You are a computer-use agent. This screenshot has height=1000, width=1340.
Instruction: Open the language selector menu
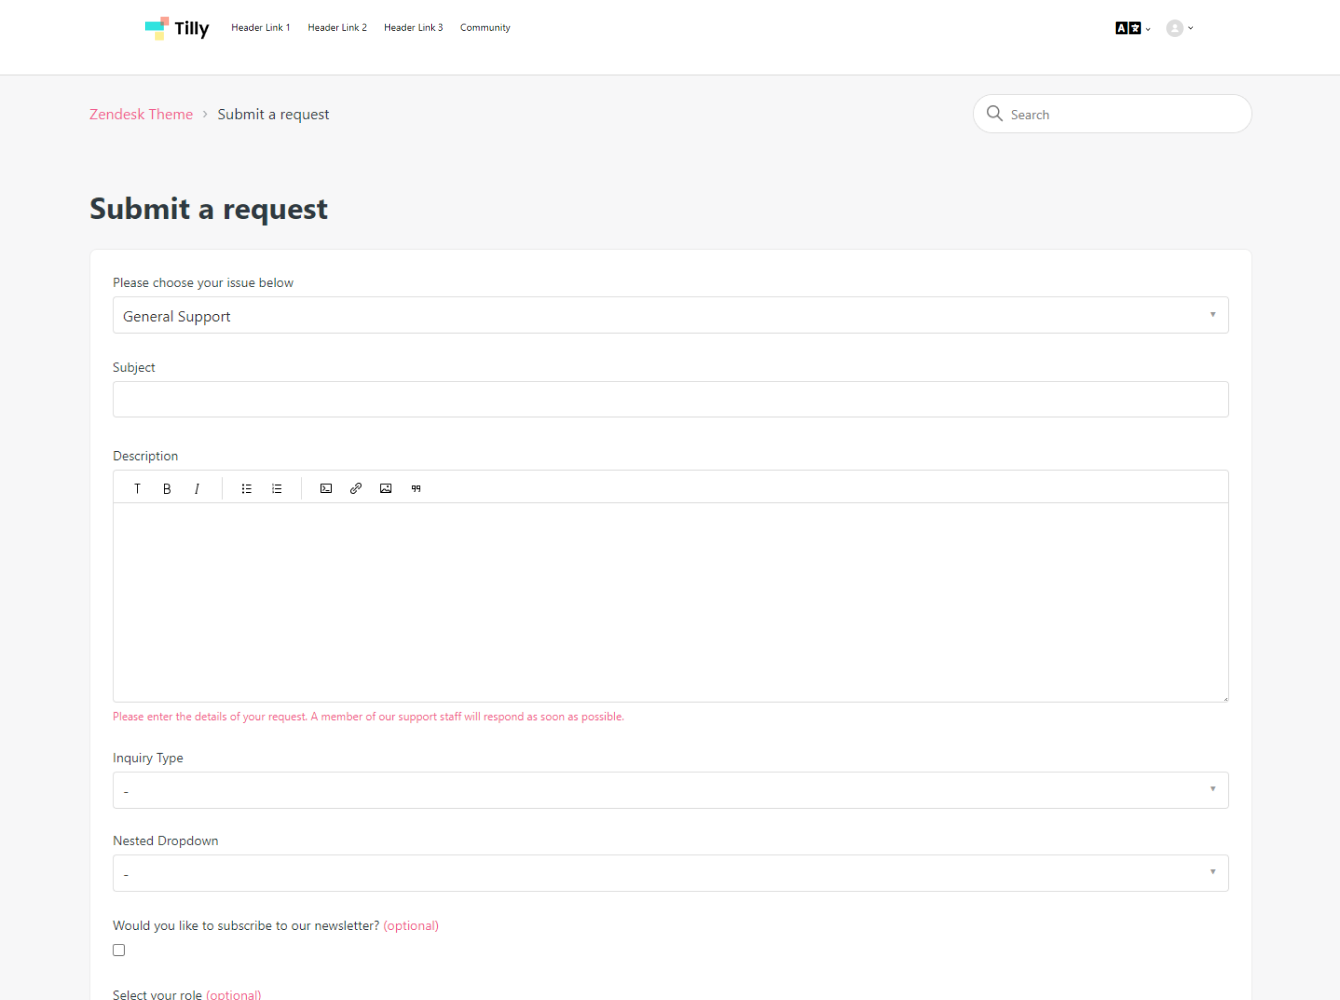tap(1132, 28)
